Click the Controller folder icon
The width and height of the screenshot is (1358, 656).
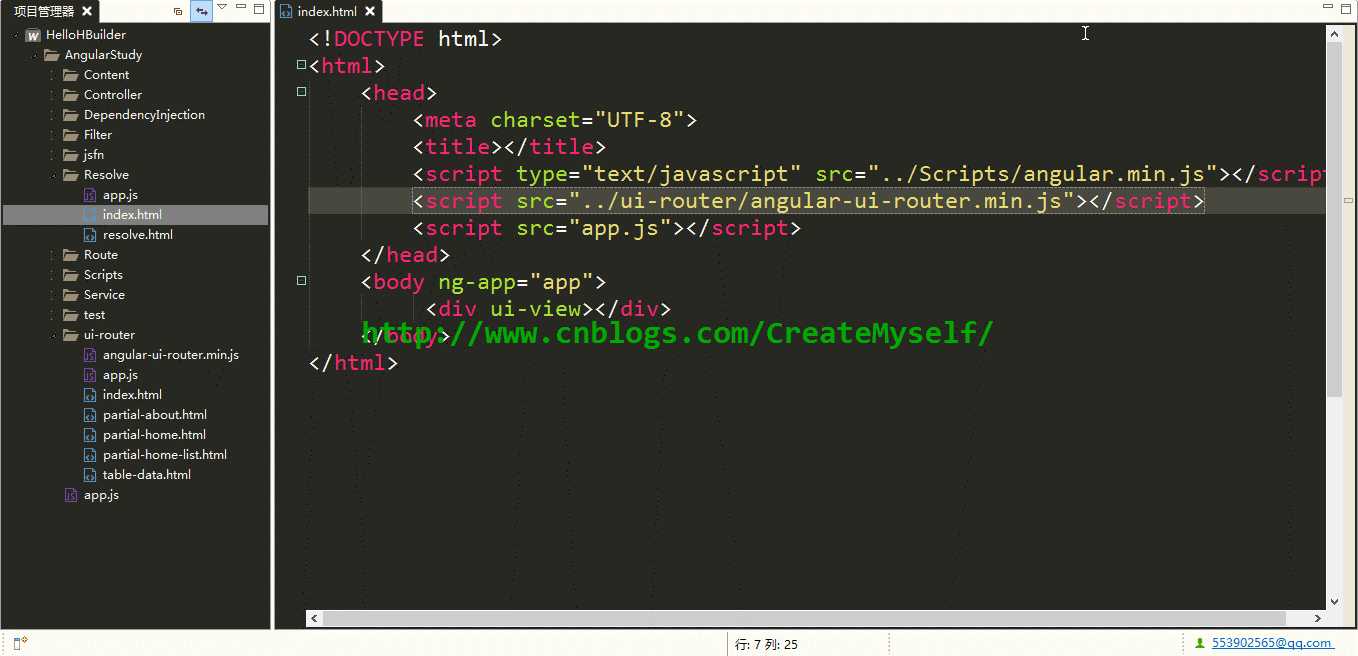70,95
